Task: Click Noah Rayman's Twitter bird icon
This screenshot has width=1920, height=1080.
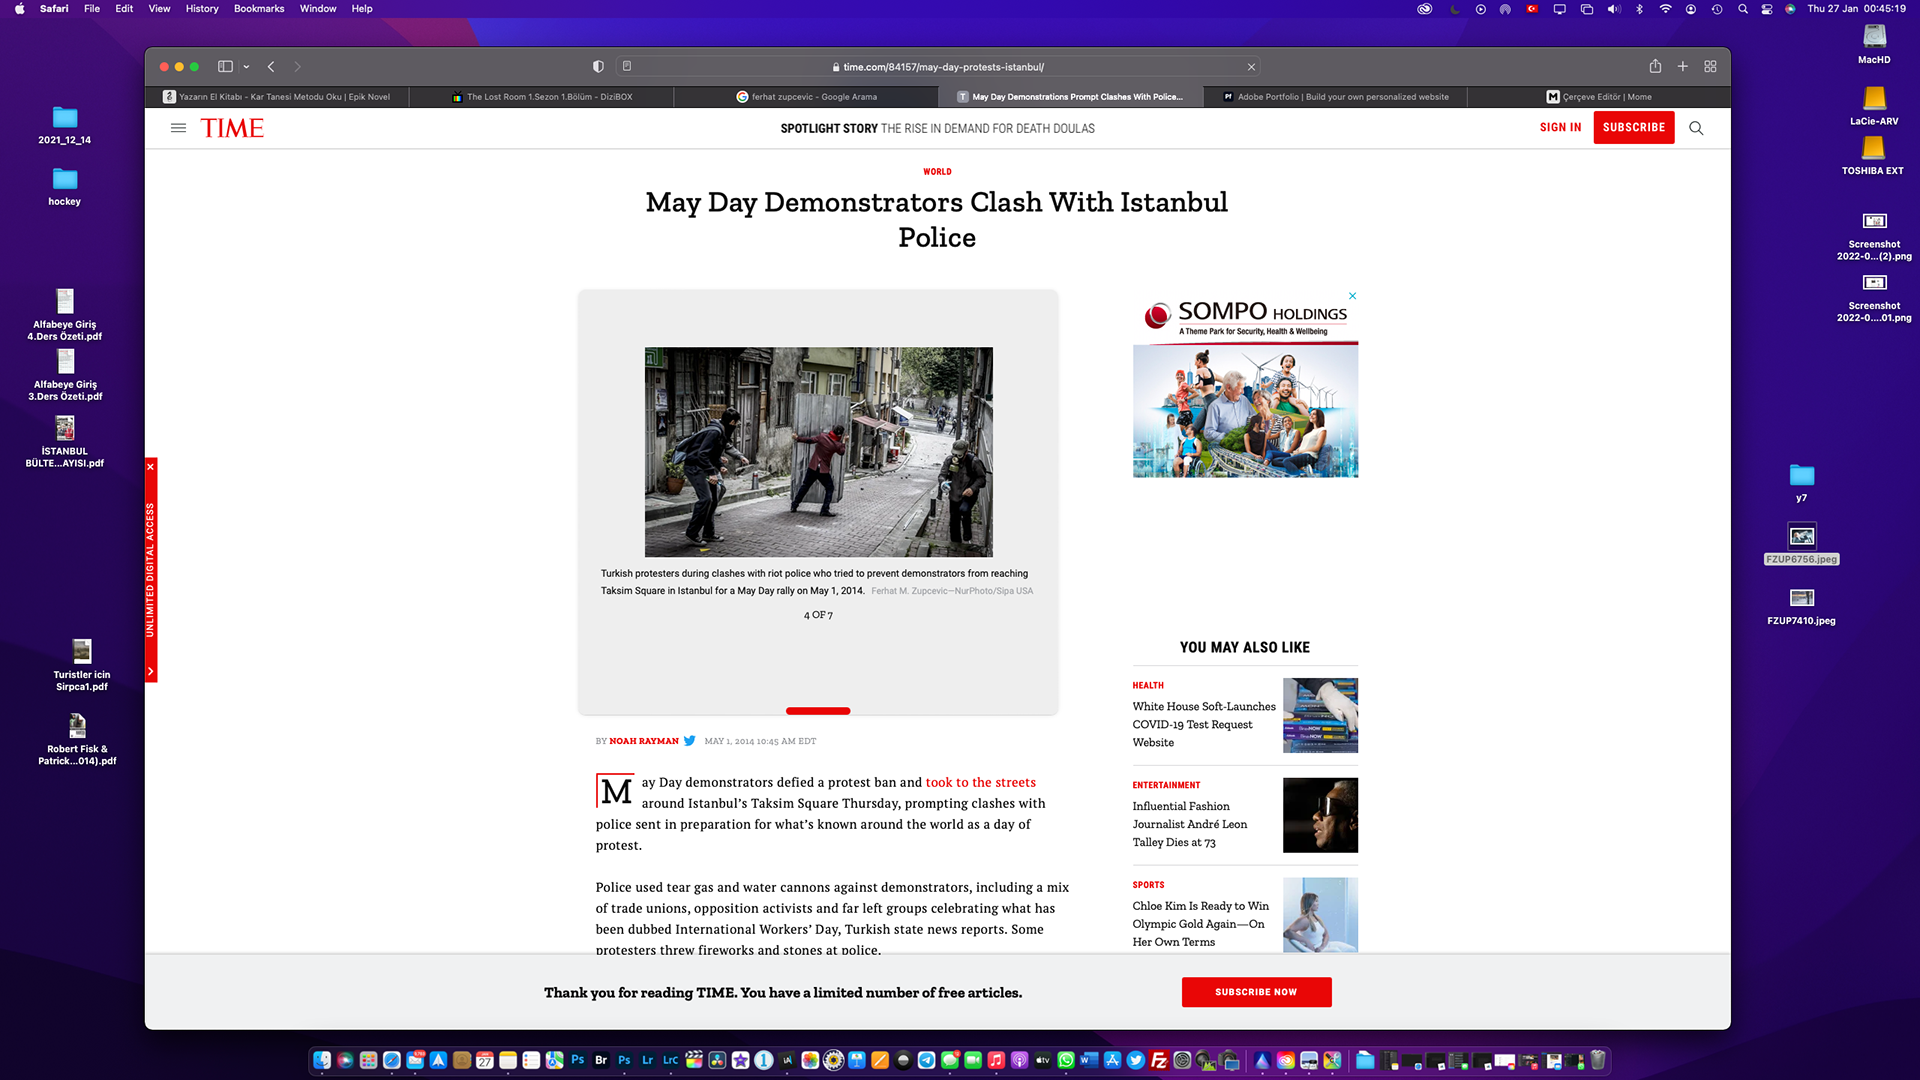Action: pos(689,741)
